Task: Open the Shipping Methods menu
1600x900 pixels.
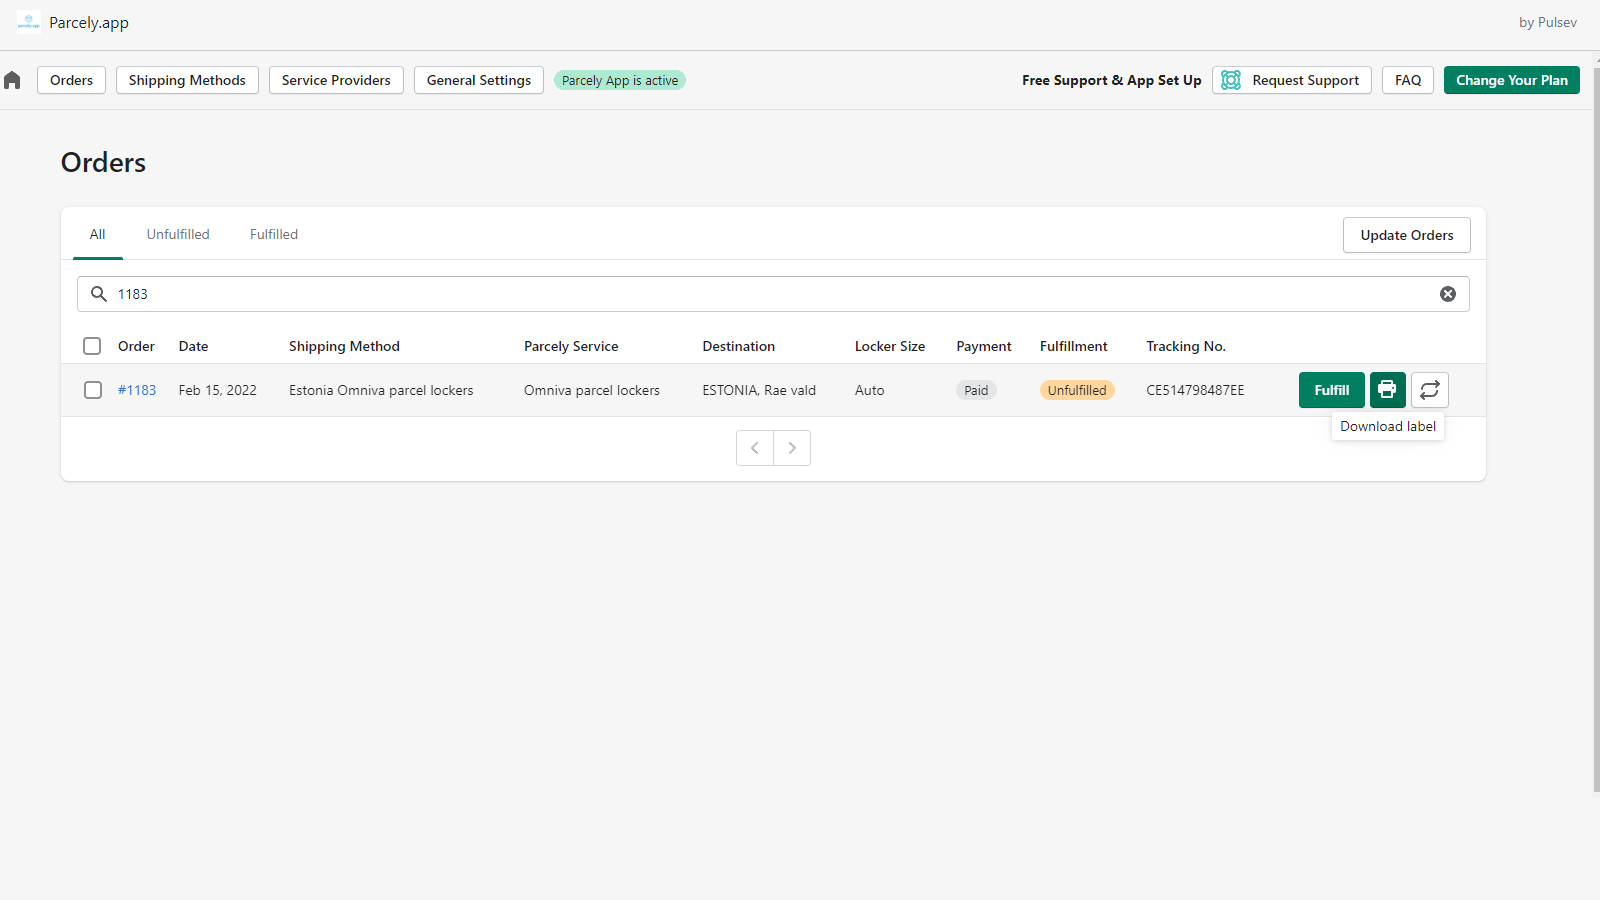Action: pos(187,80)
